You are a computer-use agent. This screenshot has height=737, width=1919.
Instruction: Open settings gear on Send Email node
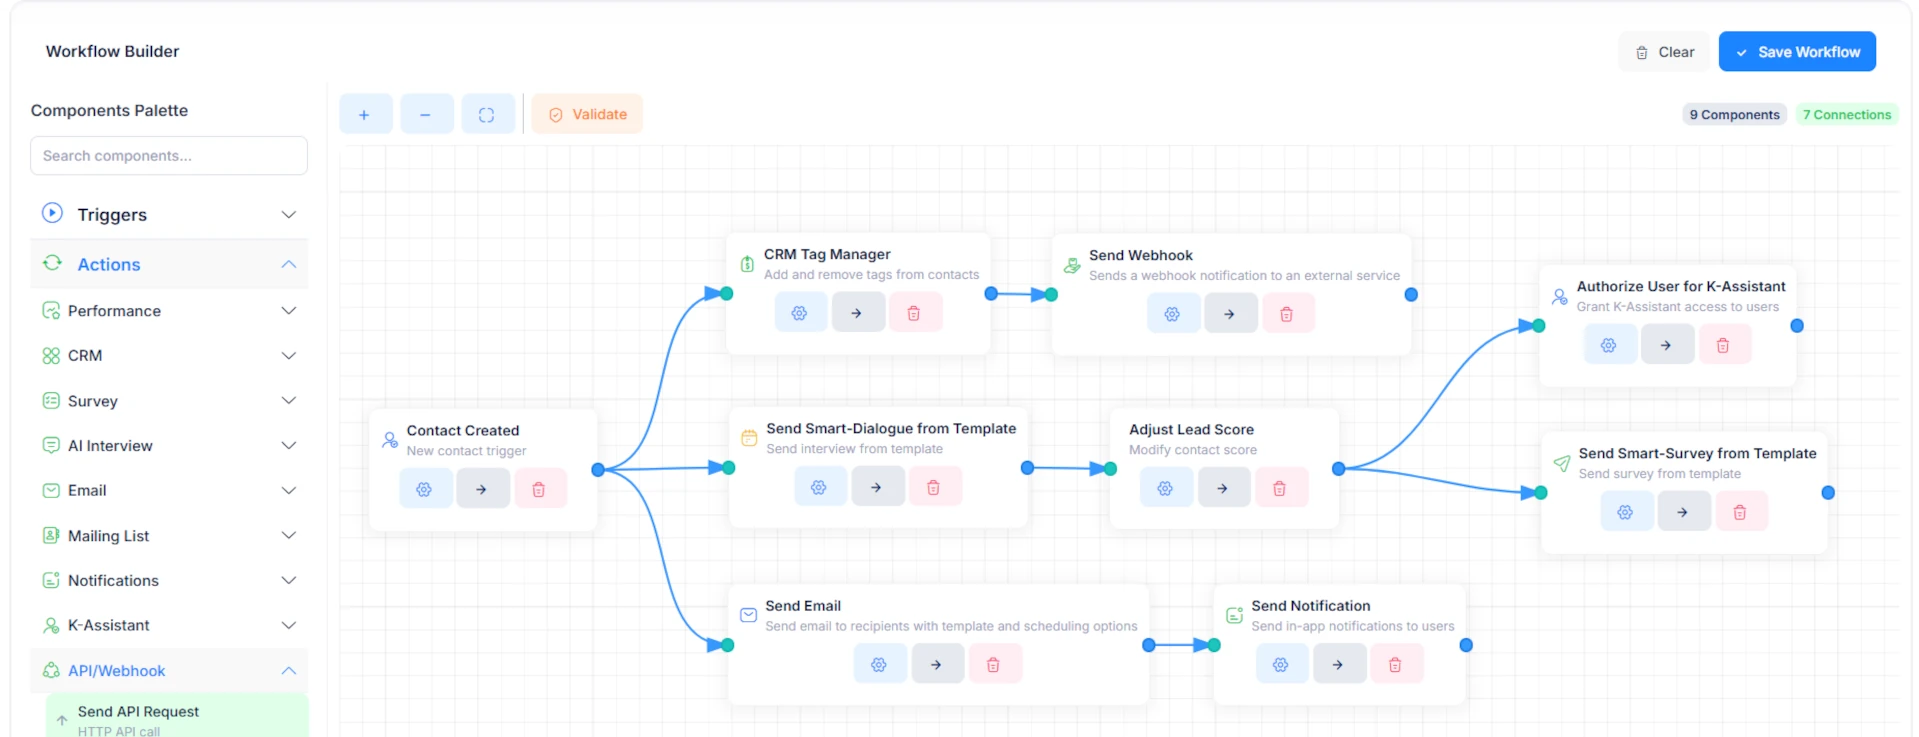click(x=879, y=664)
